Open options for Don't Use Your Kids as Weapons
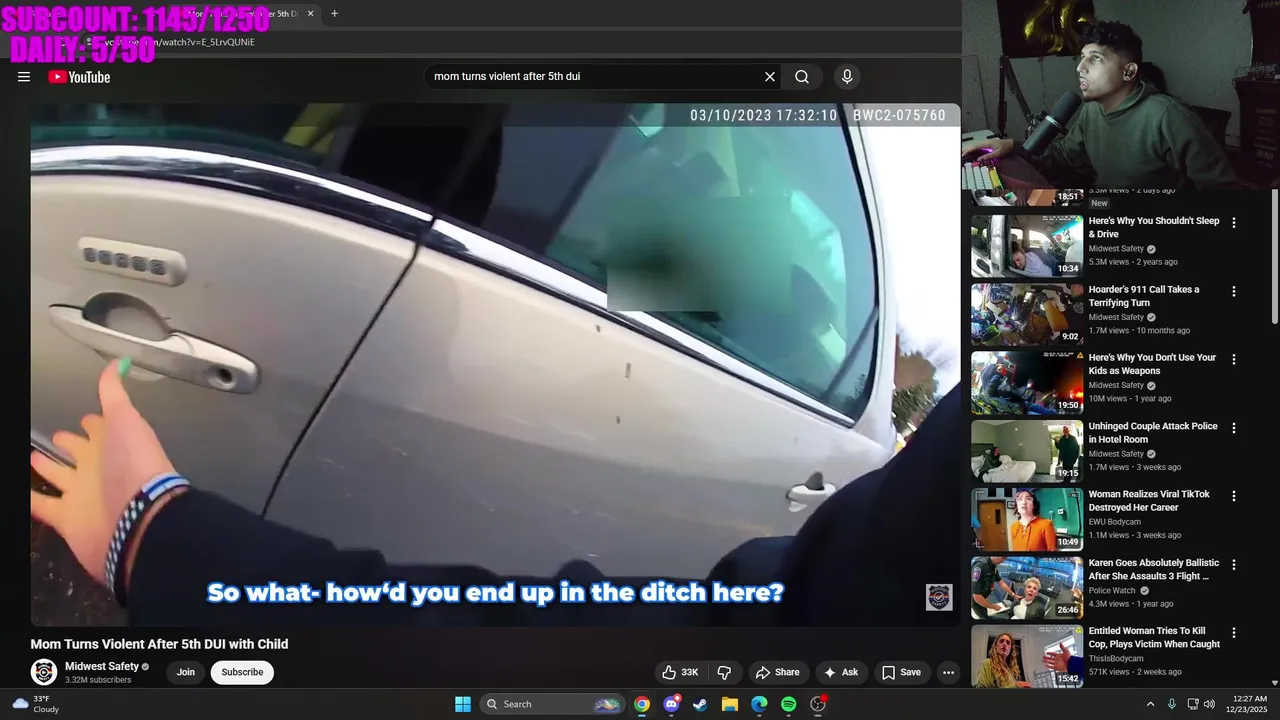 tap(1234, 359)
